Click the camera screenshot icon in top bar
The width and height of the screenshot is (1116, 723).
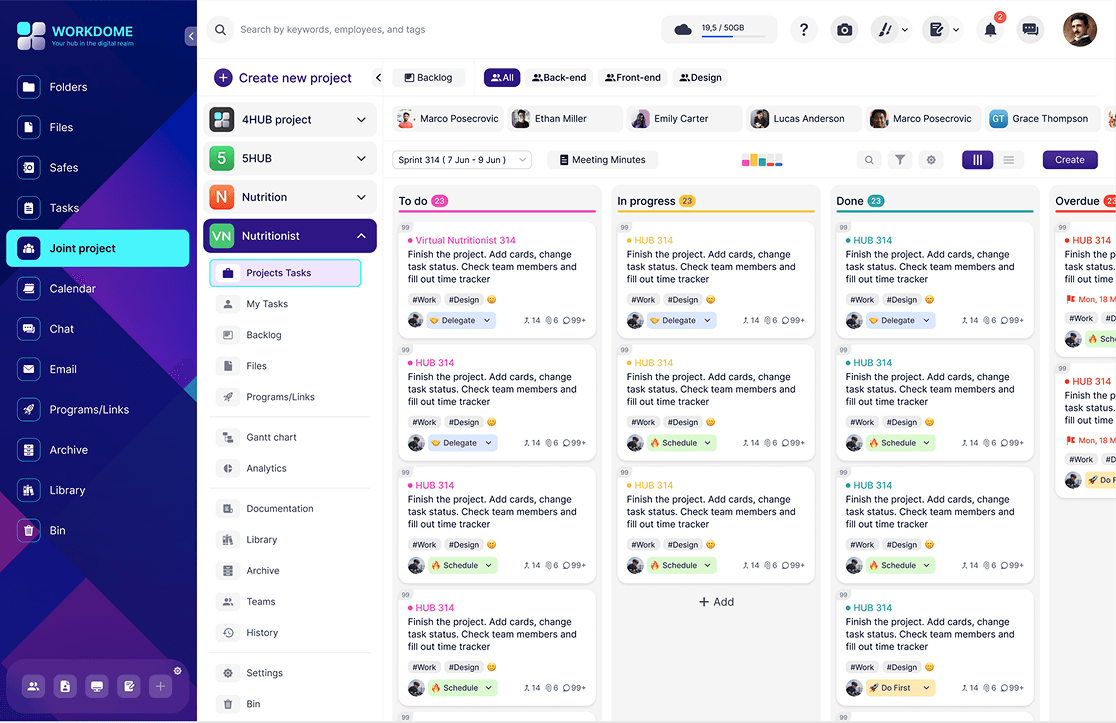point(845,30)
